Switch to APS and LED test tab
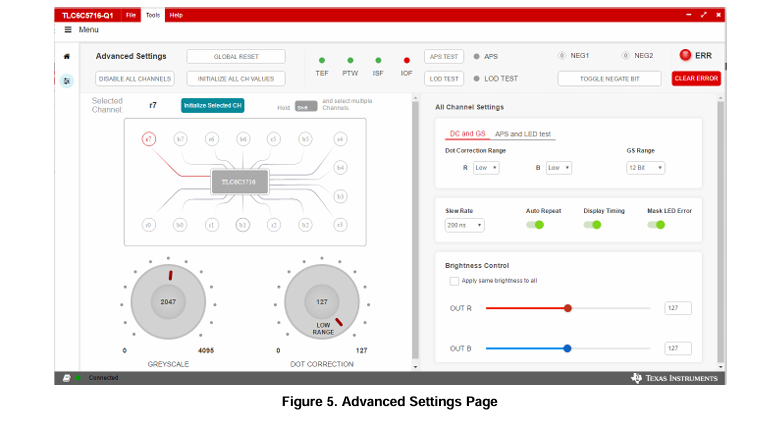This screenshot has width=767, height=428. tap(522, 134)
